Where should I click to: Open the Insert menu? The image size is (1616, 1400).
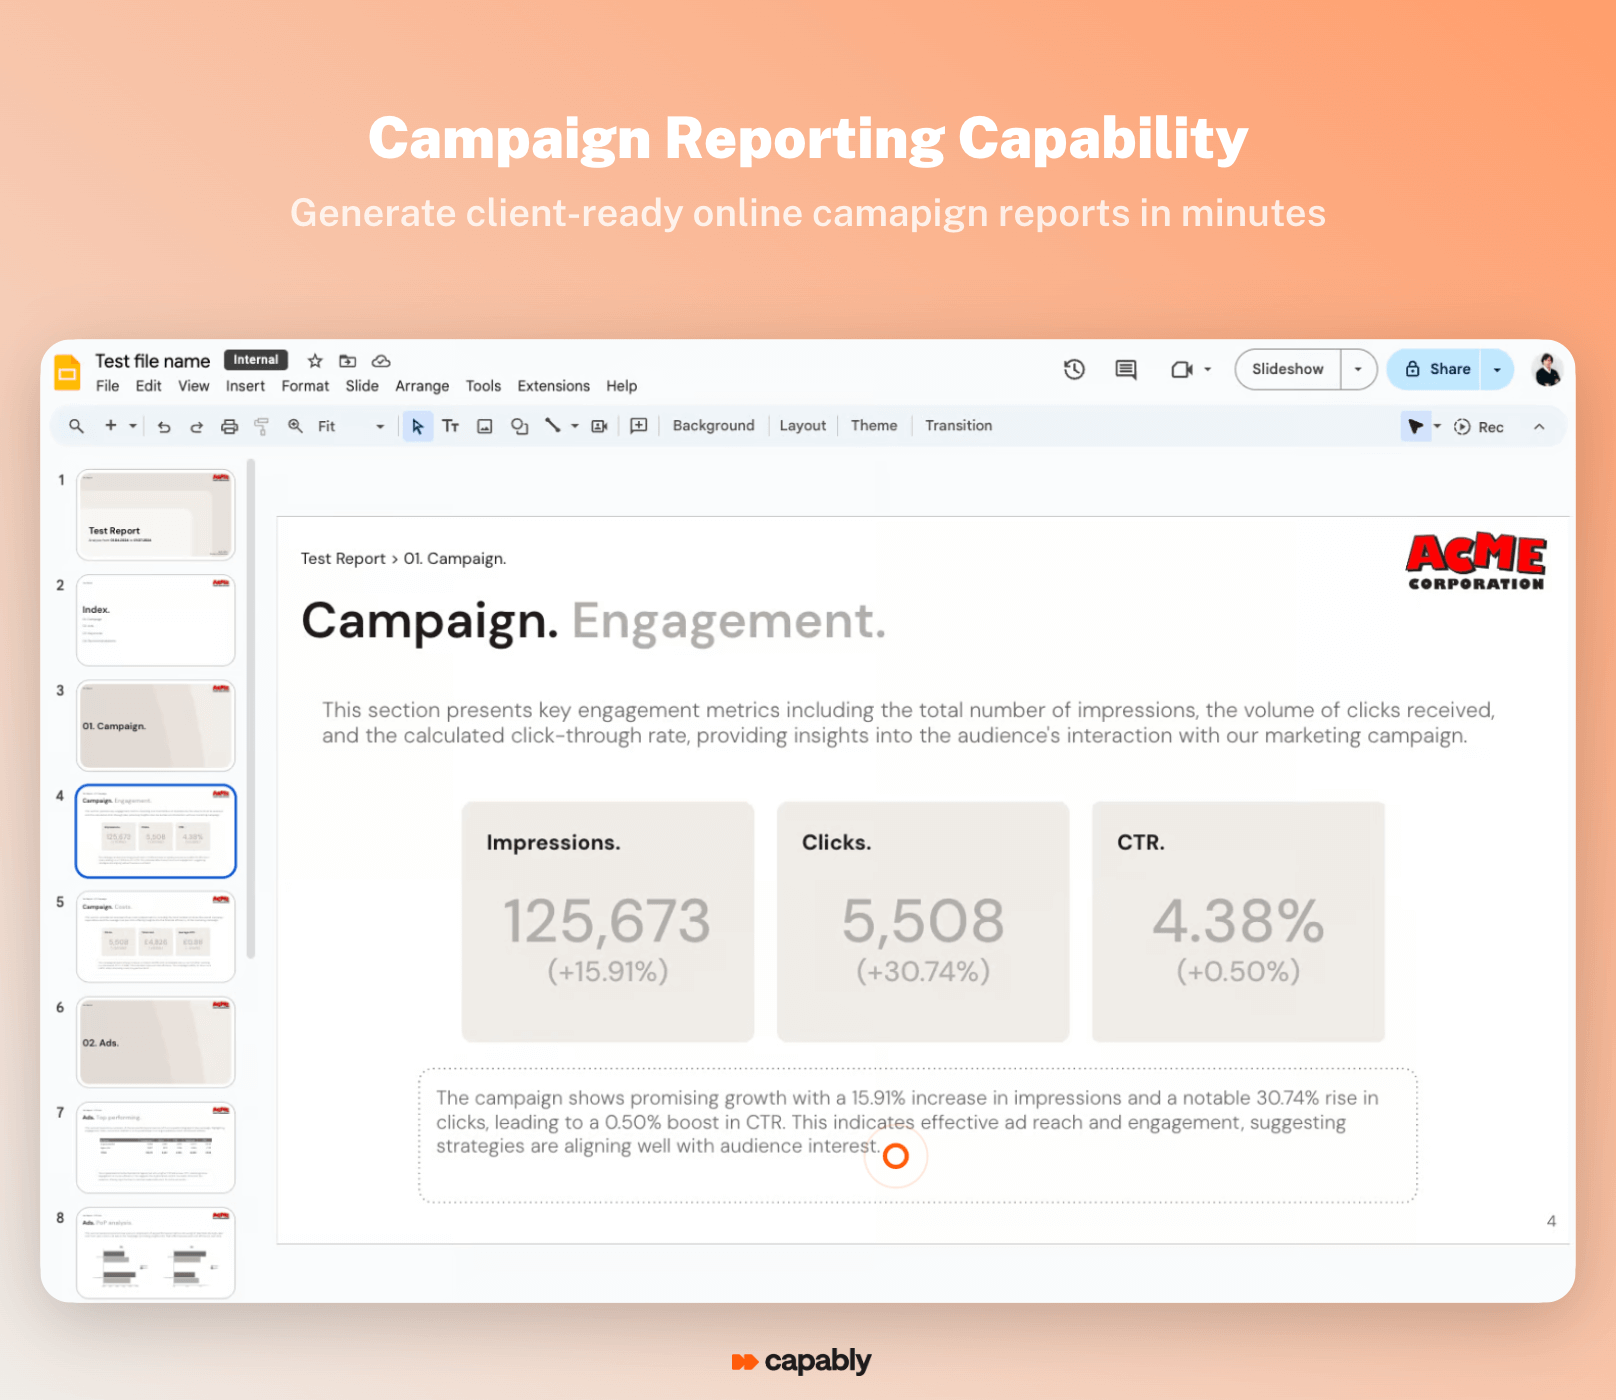[x=245, y=386]
